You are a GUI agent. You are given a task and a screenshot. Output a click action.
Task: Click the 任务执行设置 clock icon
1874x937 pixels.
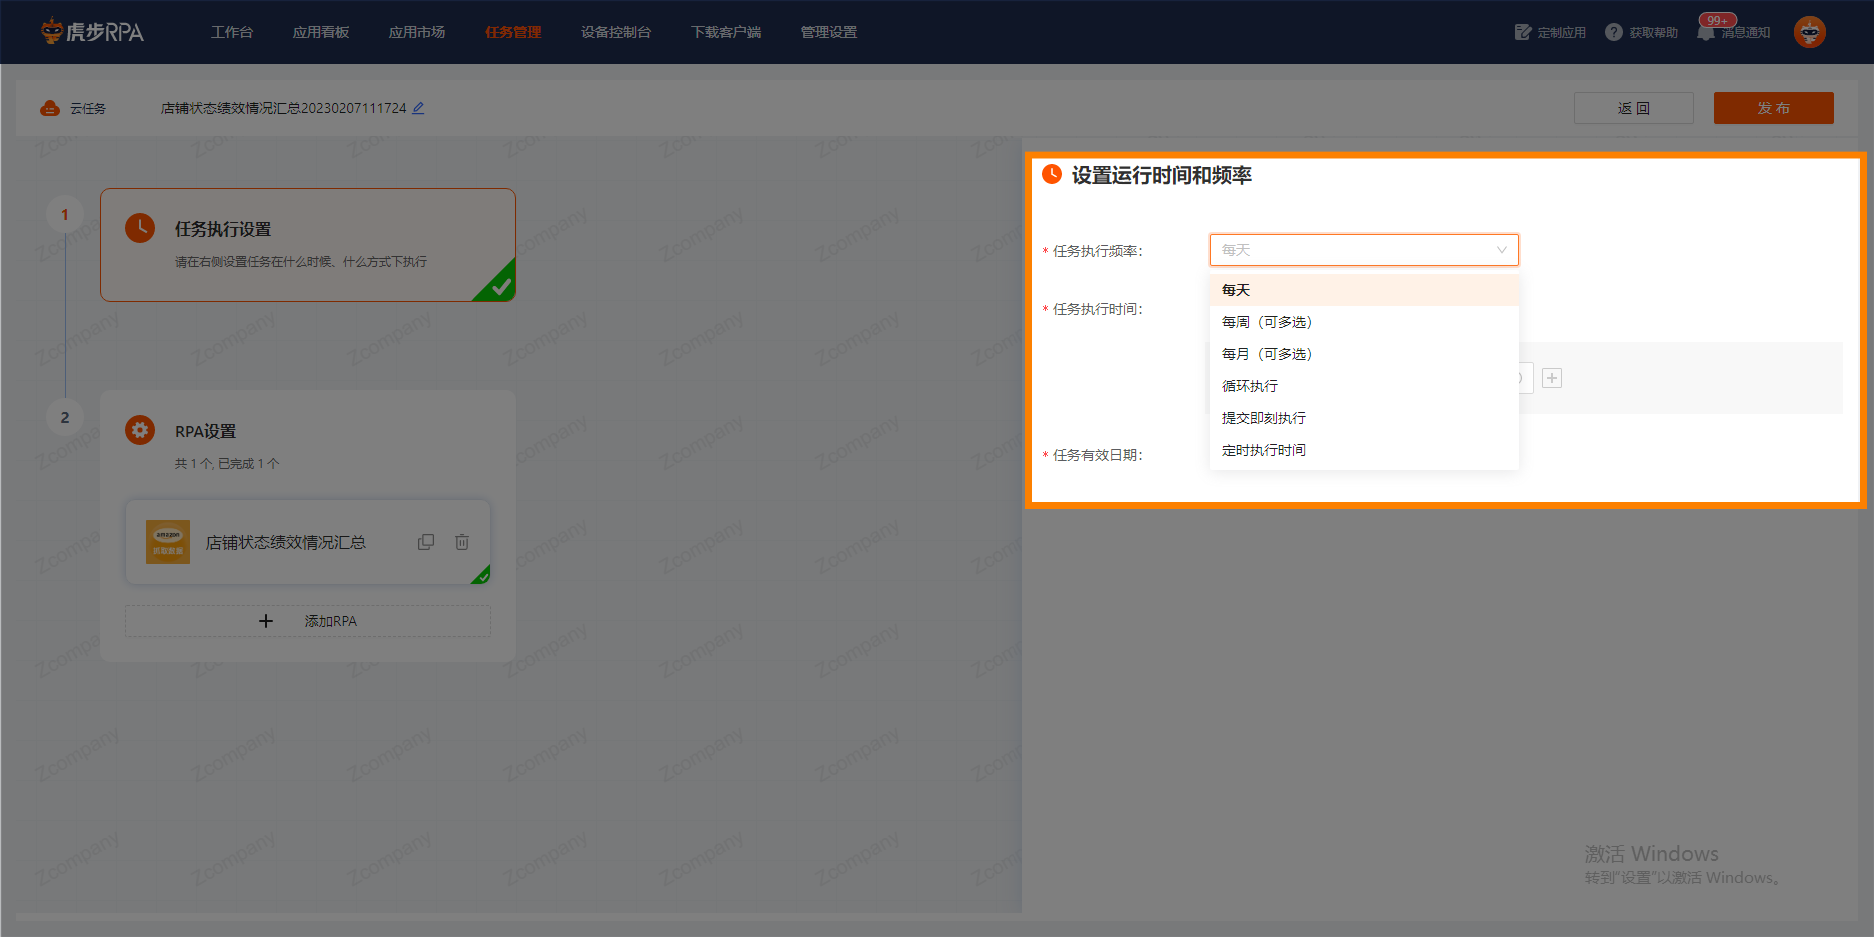[x=140, y=228]
